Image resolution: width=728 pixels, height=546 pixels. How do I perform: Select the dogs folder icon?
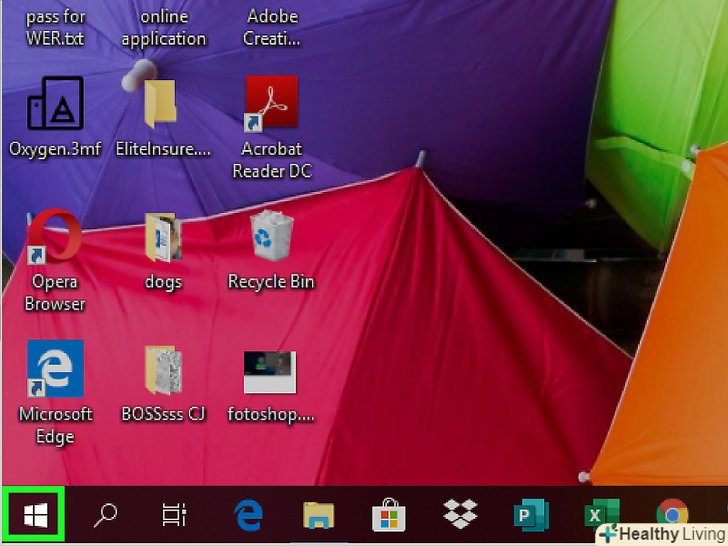(162, 237)
